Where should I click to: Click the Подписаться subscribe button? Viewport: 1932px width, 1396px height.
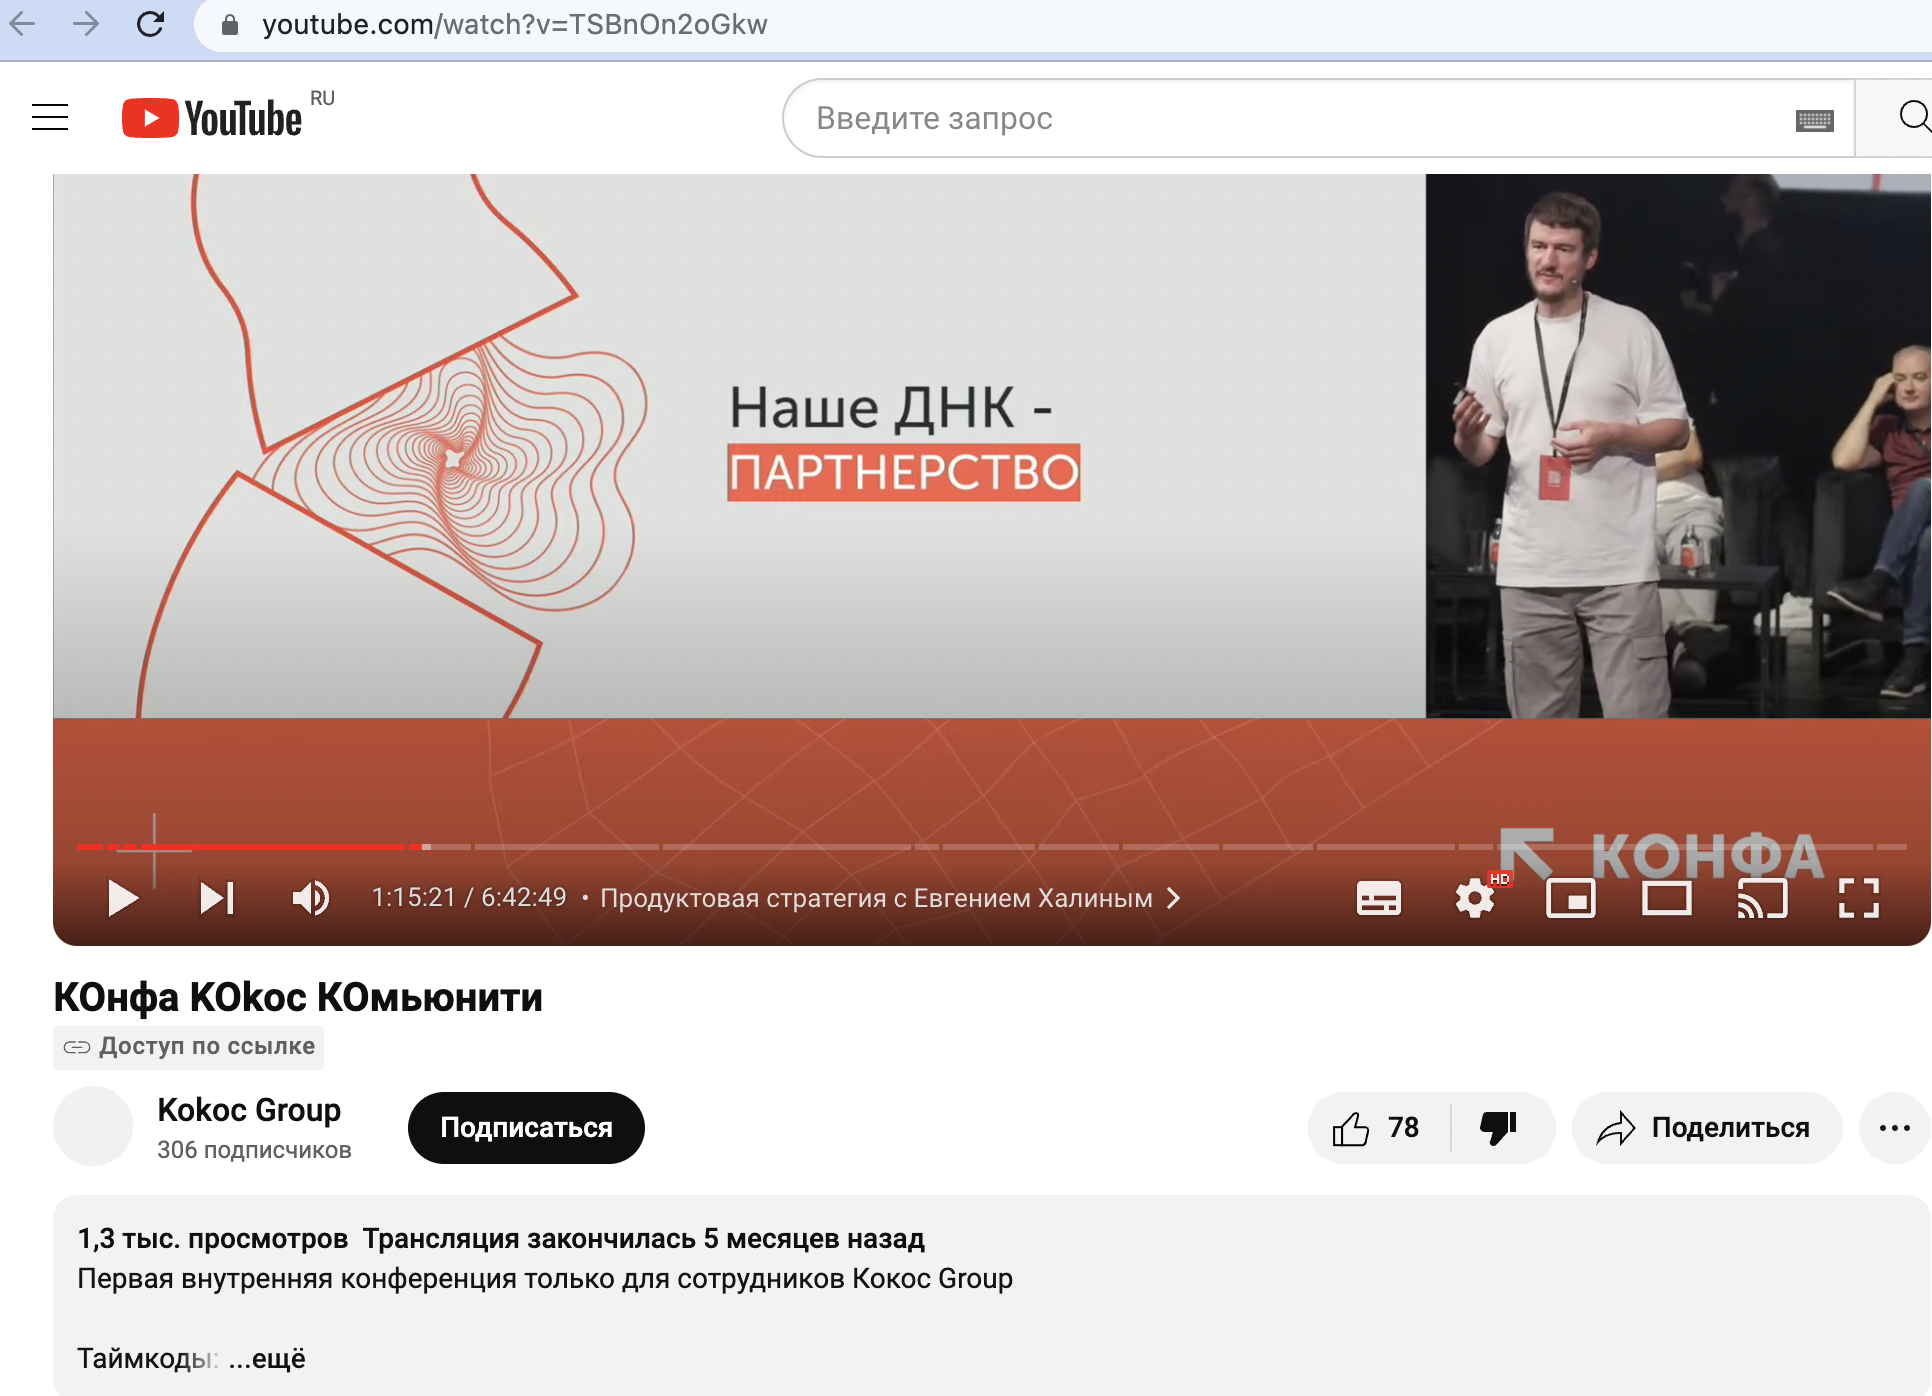(x=526, y=1128)
